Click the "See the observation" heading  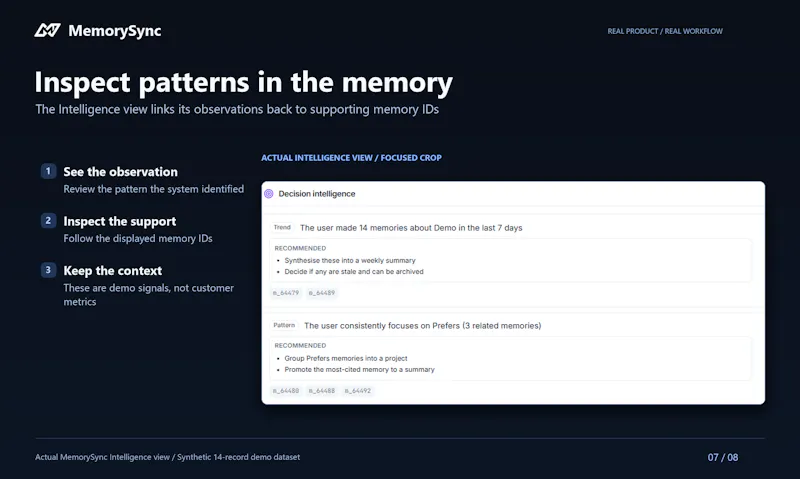click(x=120, y=172)
